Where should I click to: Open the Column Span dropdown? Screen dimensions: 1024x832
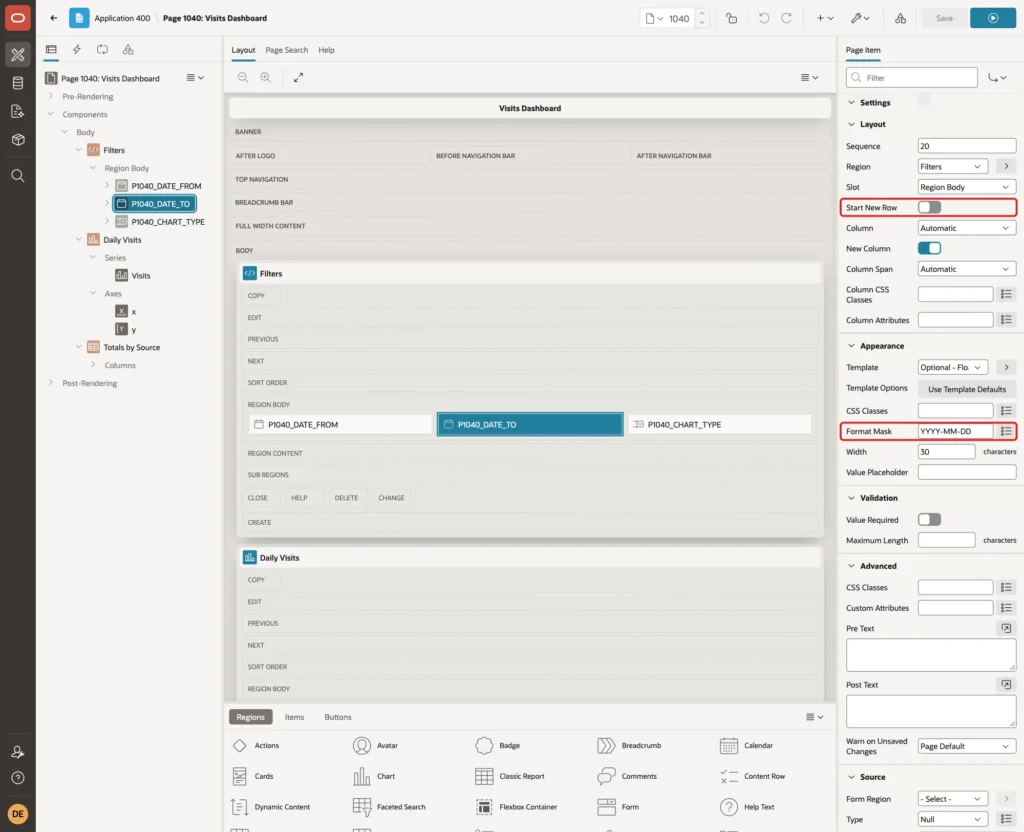[966, 269]
